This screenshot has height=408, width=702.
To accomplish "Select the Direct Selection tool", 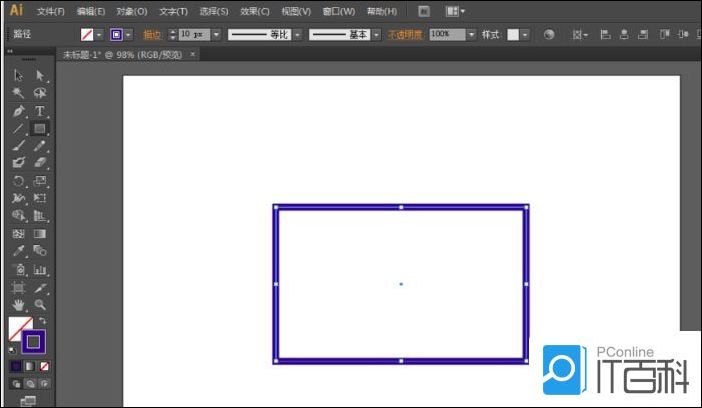I will (40, 75).
